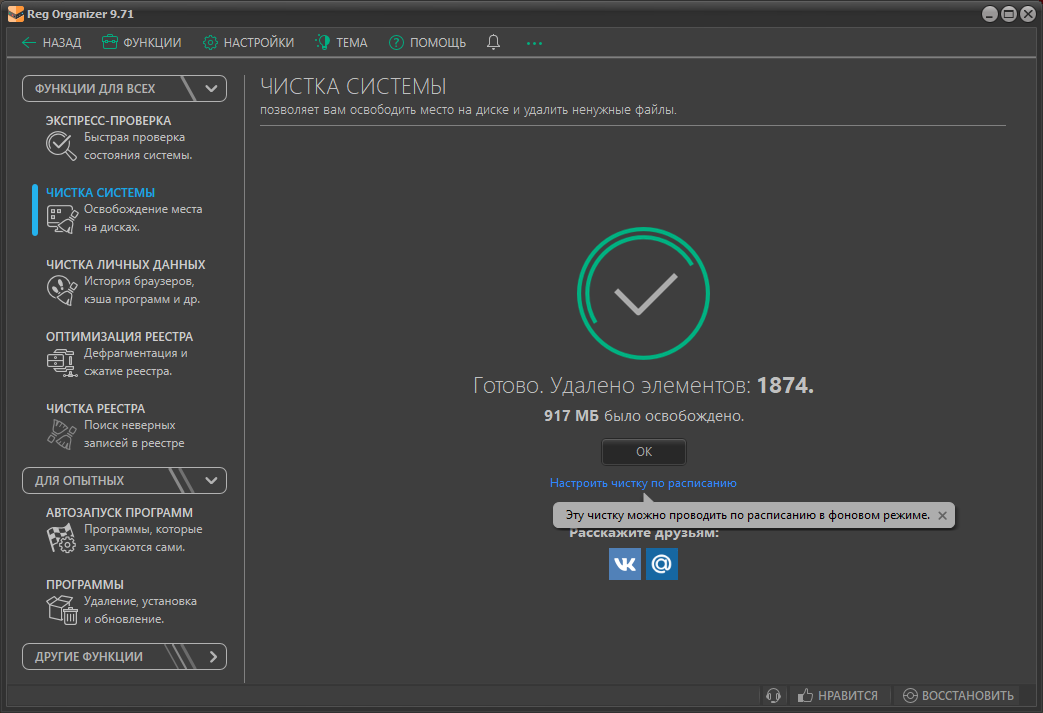Screen dimensions: 1043x713
Task: Click Восстановить in the status bar
Action: (958, 695)
